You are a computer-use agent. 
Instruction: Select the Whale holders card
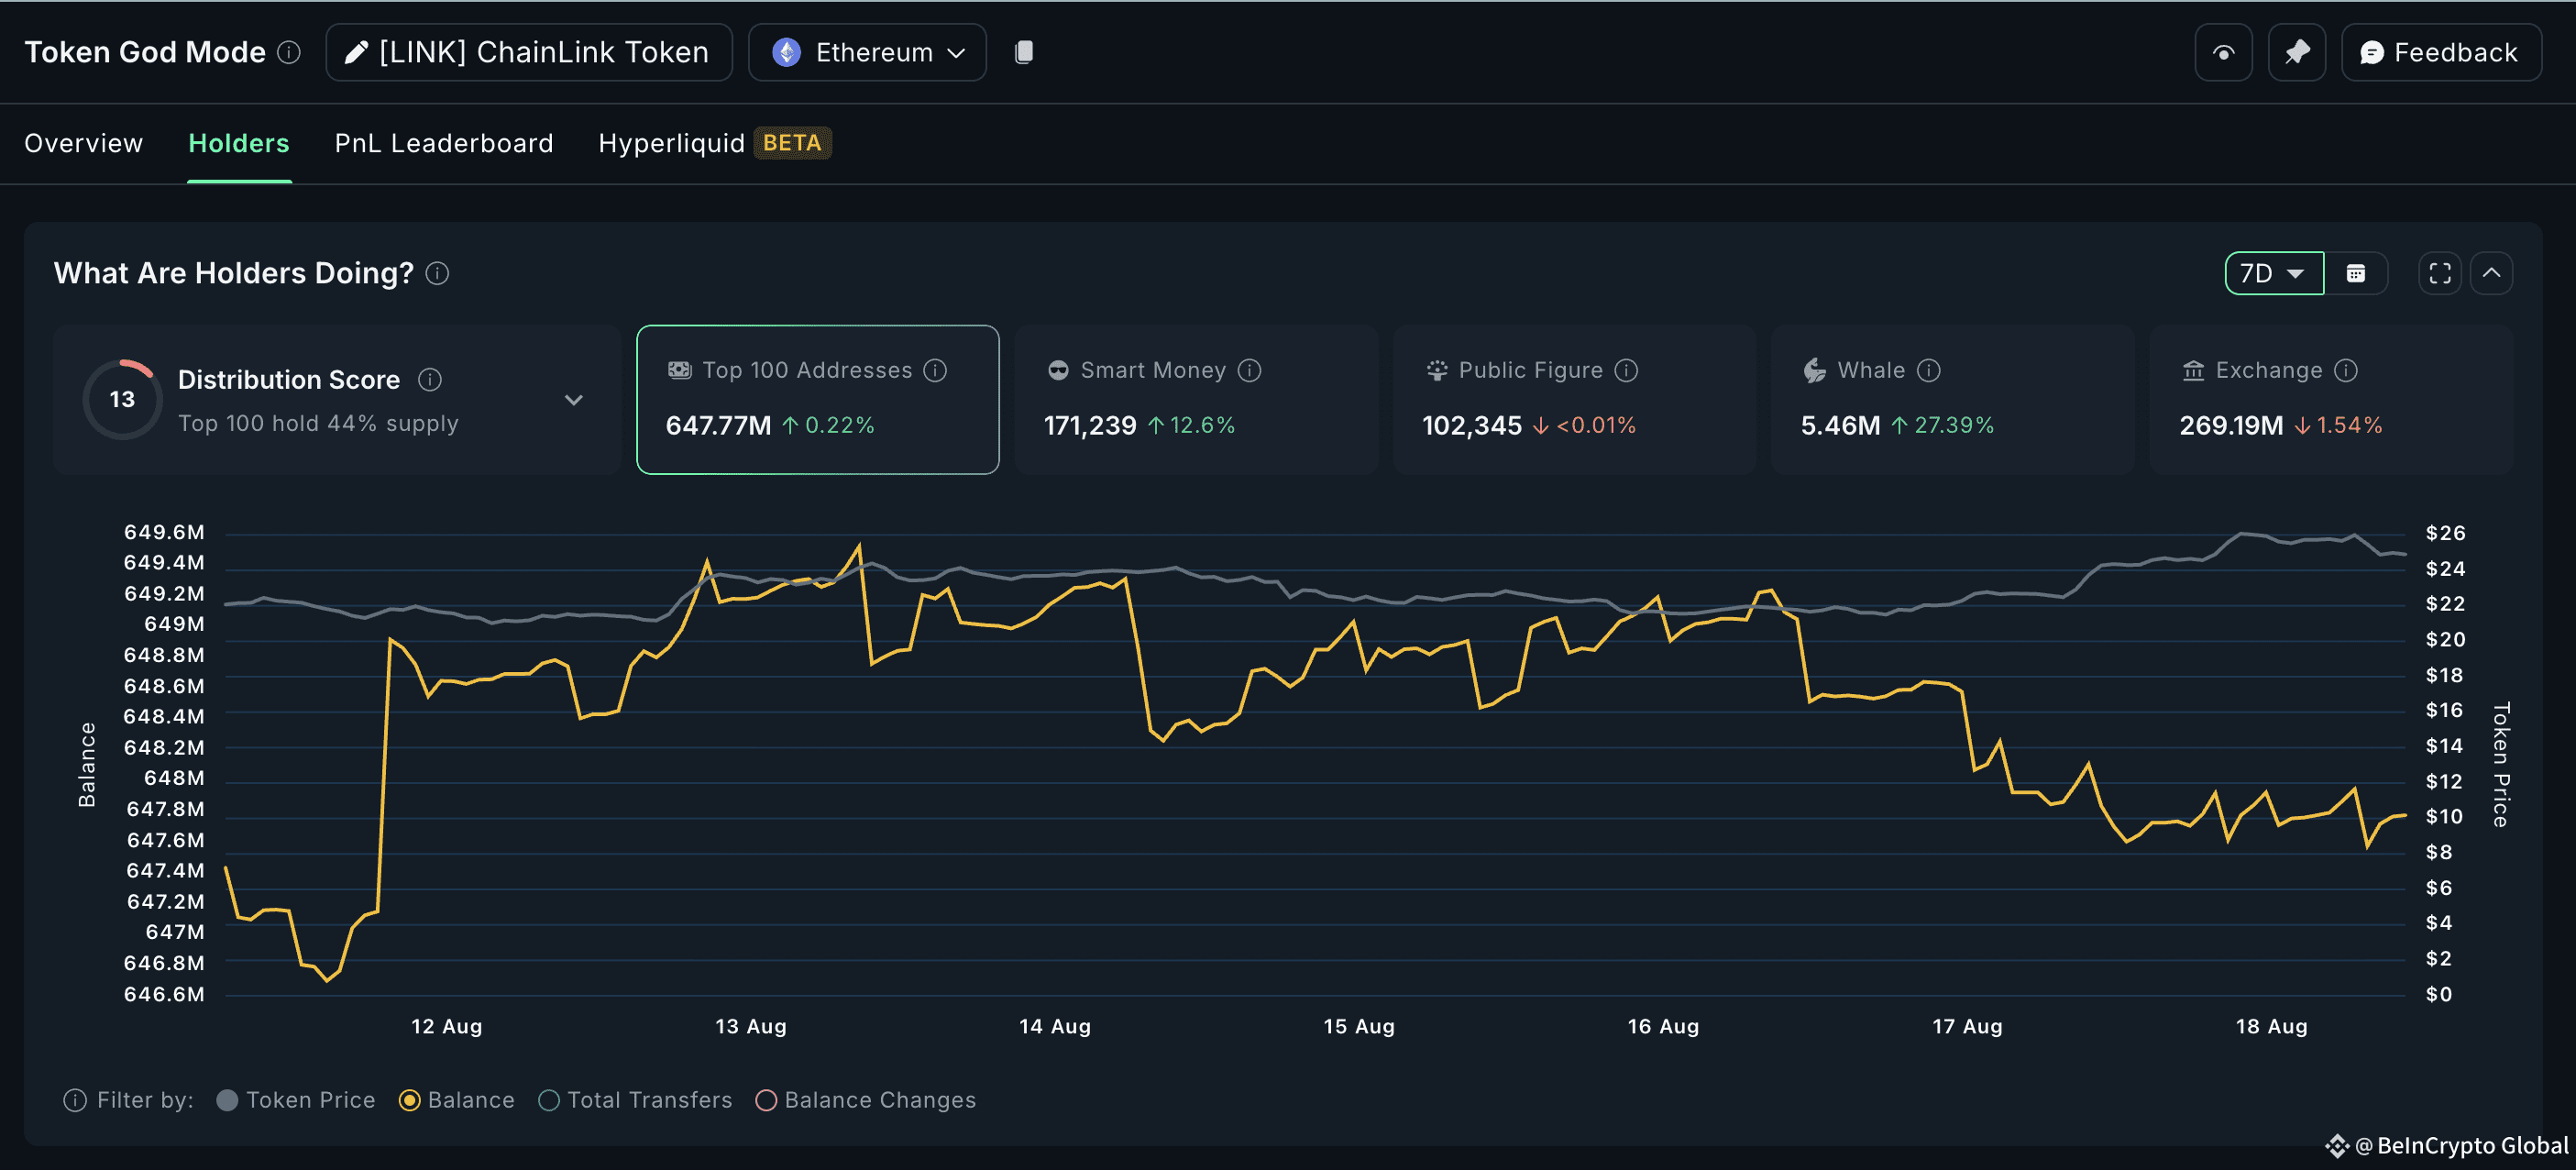[x=1952, y=399]
